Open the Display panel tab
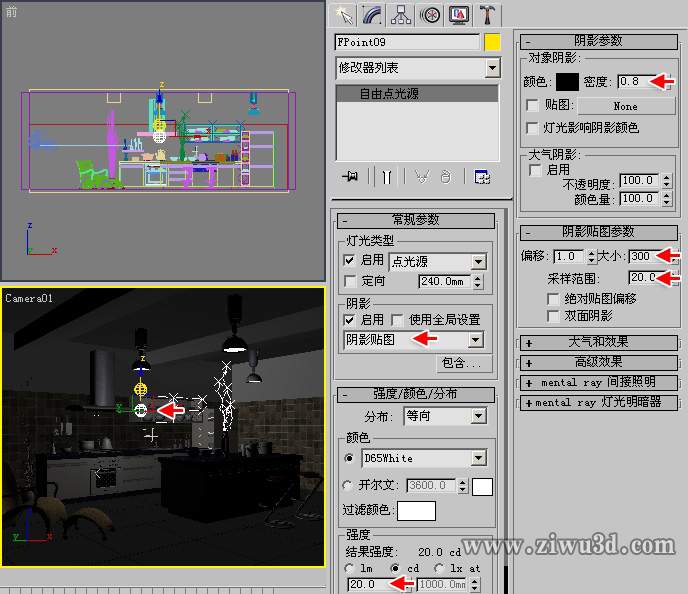 click(459, 14)
